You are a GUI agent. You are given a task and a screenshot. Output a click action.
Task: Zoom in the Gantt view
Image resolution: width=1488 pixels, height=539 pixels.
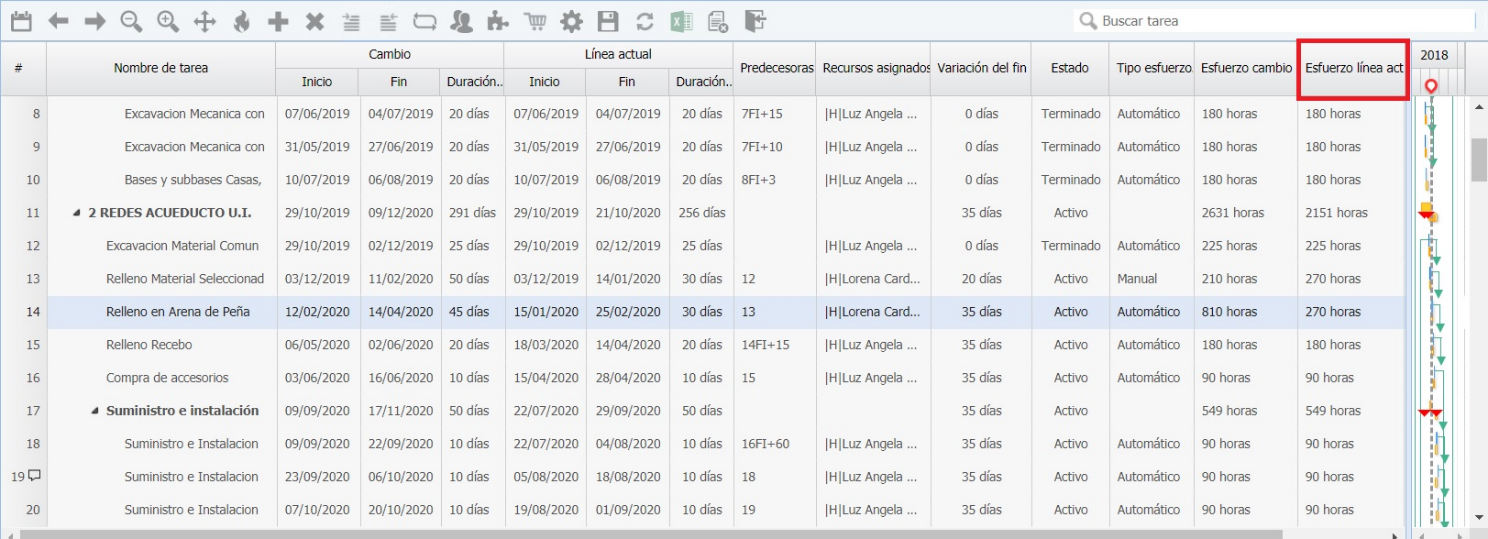pos(168,20)
